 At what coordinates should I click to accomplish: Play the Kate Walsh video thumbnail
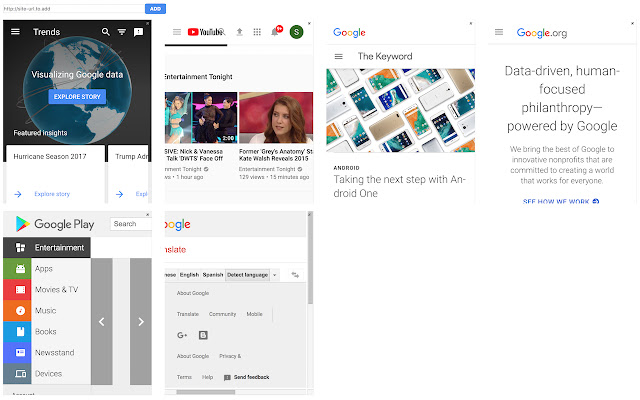coord(276,118)
